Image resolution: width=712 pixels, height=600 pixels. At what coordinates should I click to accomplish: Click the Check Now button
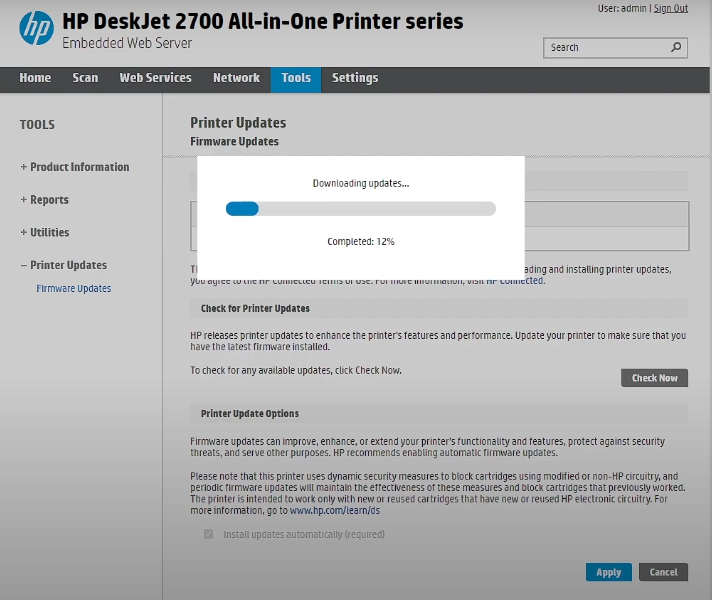(x=654, y=378)
